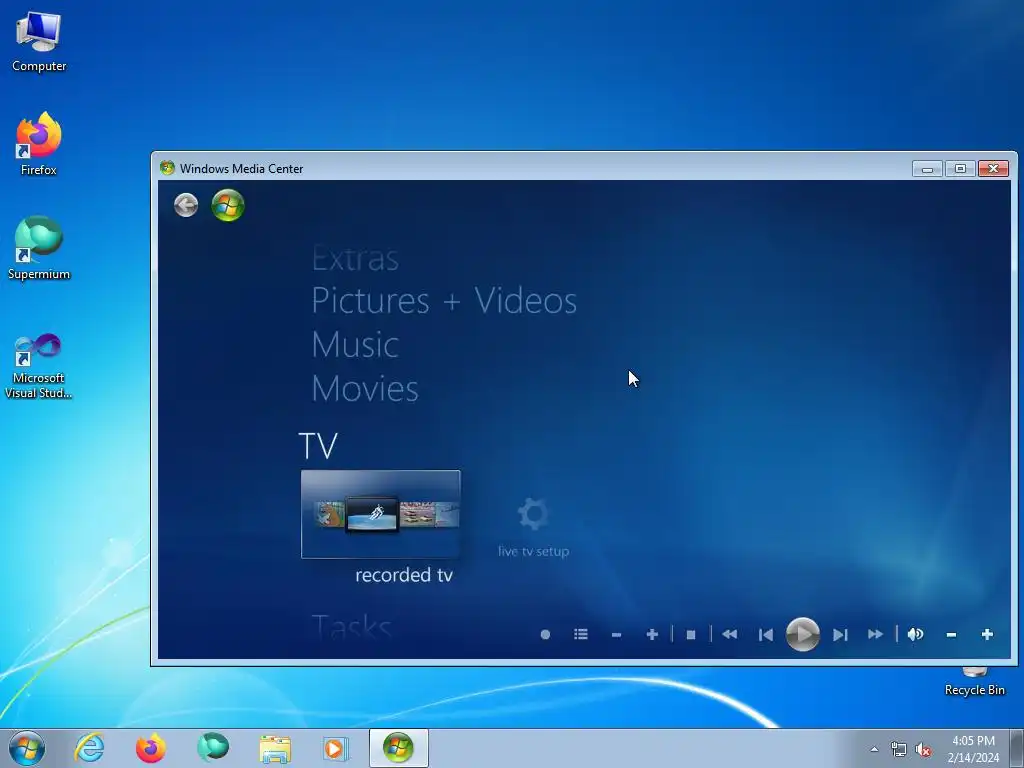Click the Fast Forward button
The image size is (1024, 768).
875,634
